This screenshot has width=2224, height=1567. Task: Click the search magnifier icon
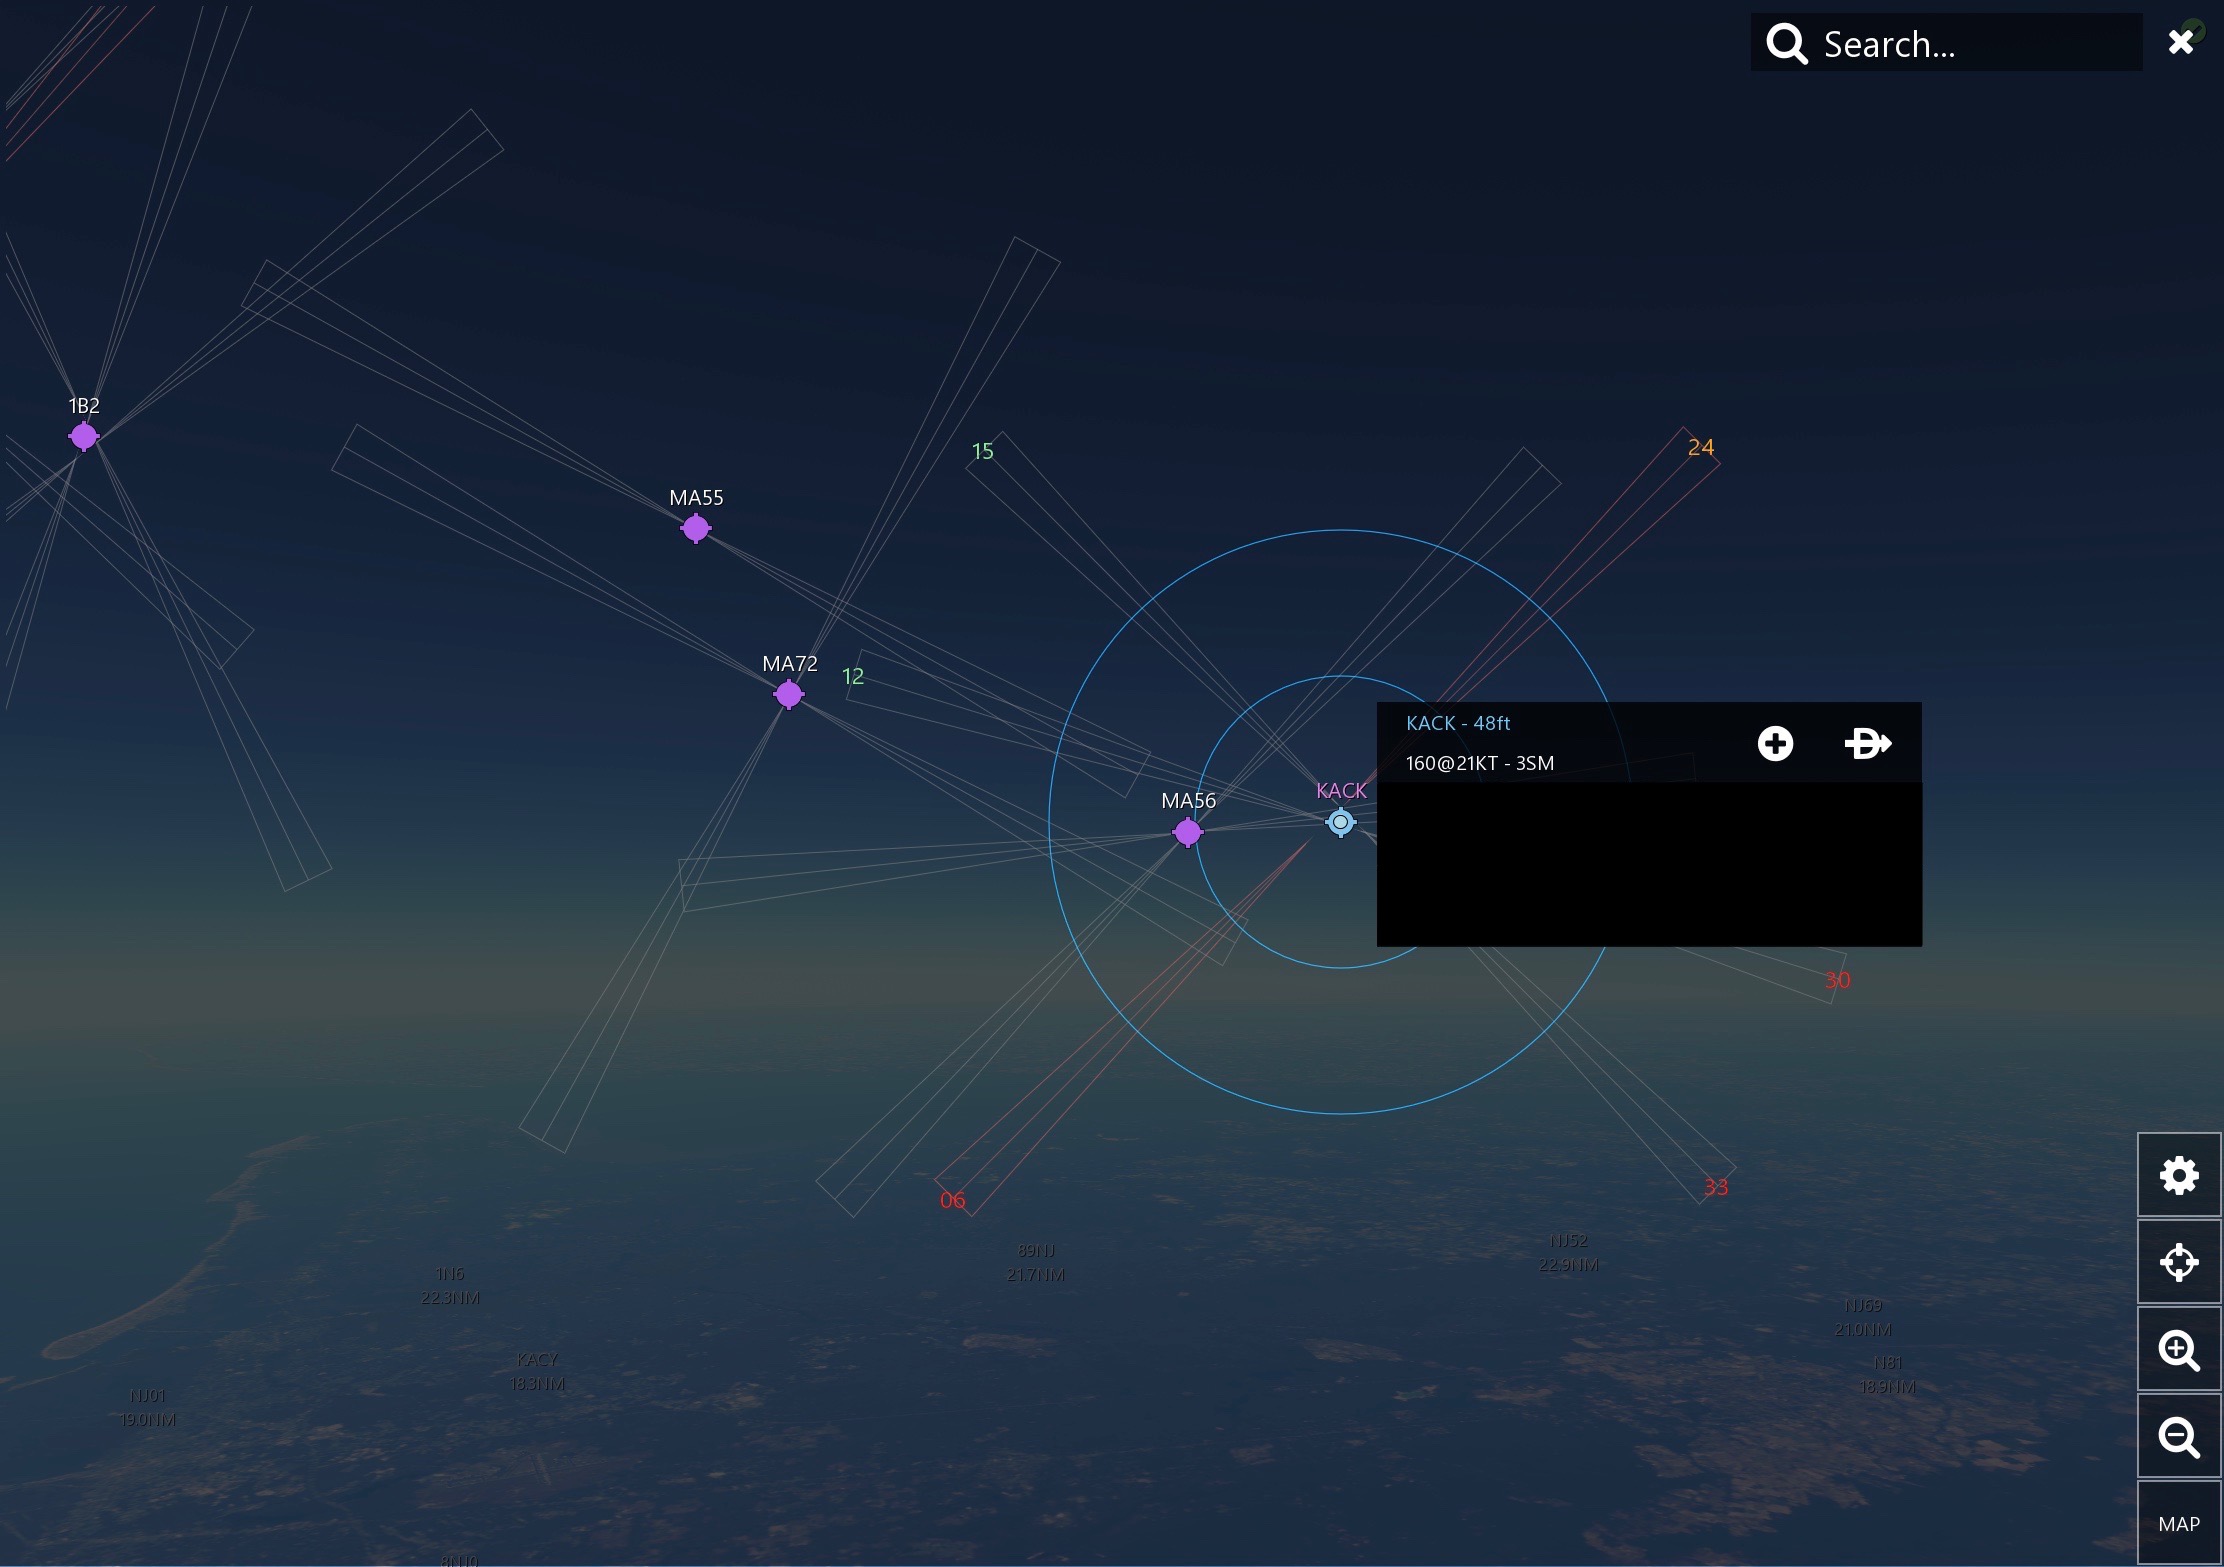1786,44
